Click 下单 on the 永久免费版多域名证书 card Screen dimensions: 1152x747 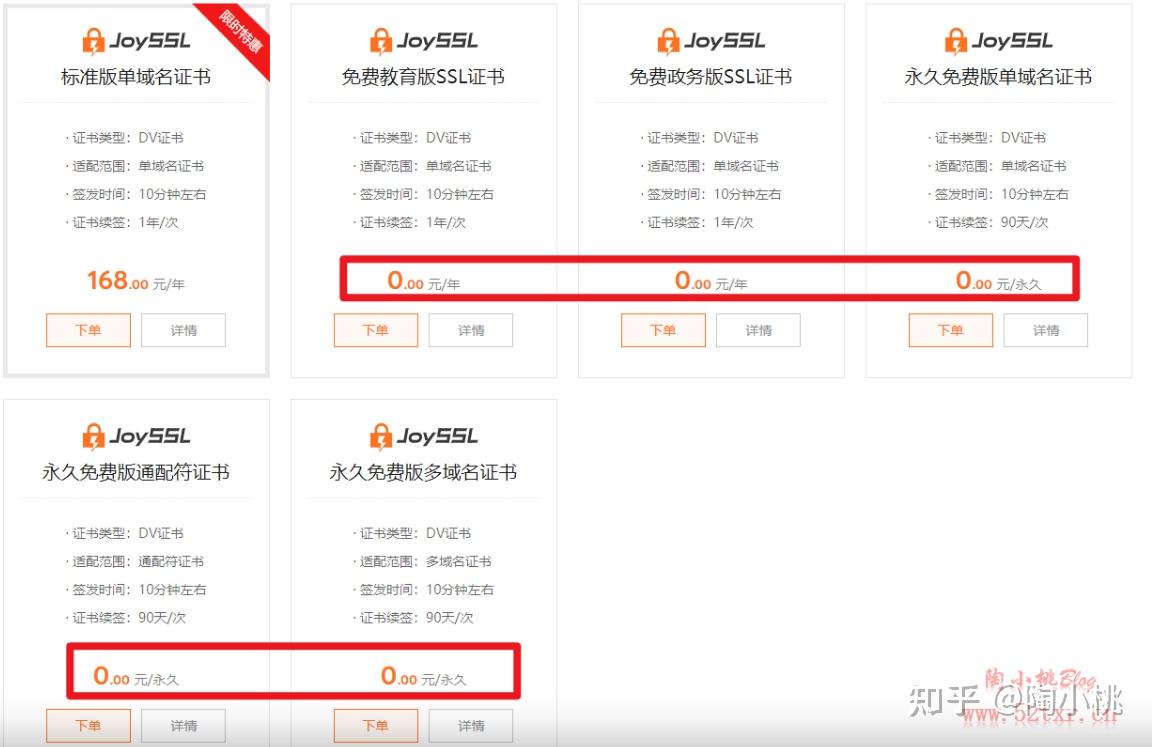pos(375,725)
